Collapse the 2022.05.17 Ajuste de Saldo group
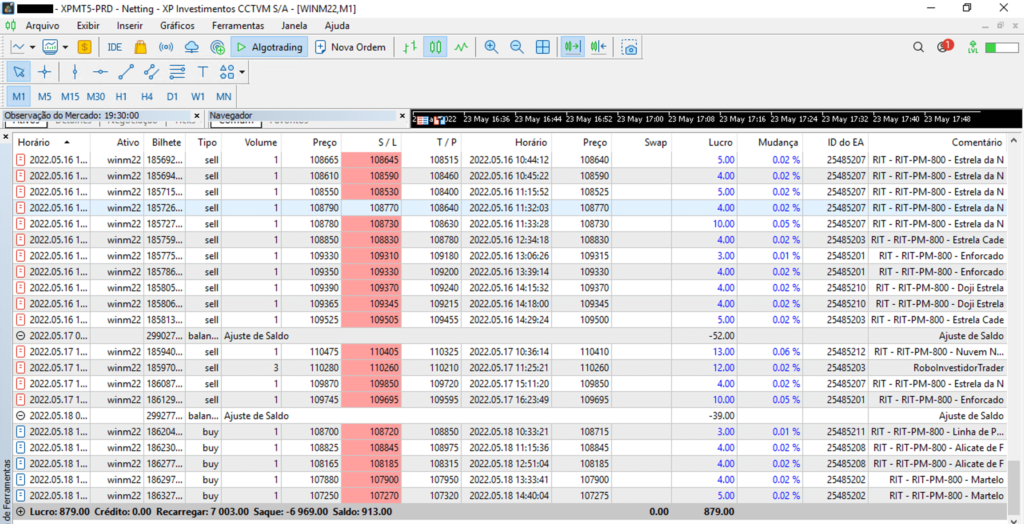The width and height of the screenshot is (1024, 524). [x=21, y=336]
